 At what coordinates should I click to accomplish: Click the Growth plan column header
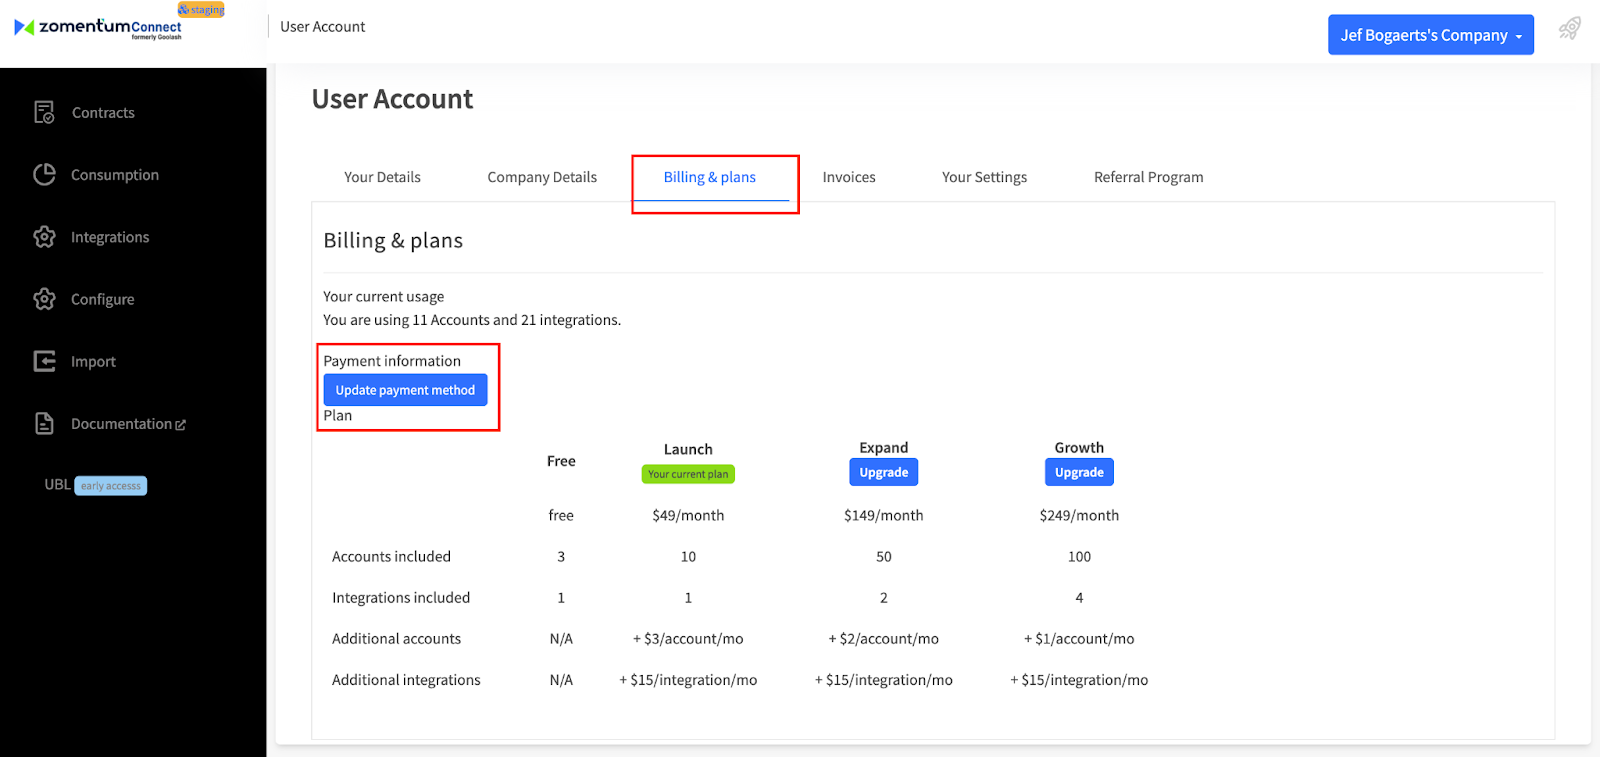pyautogui.click(x=1079, y=447)
